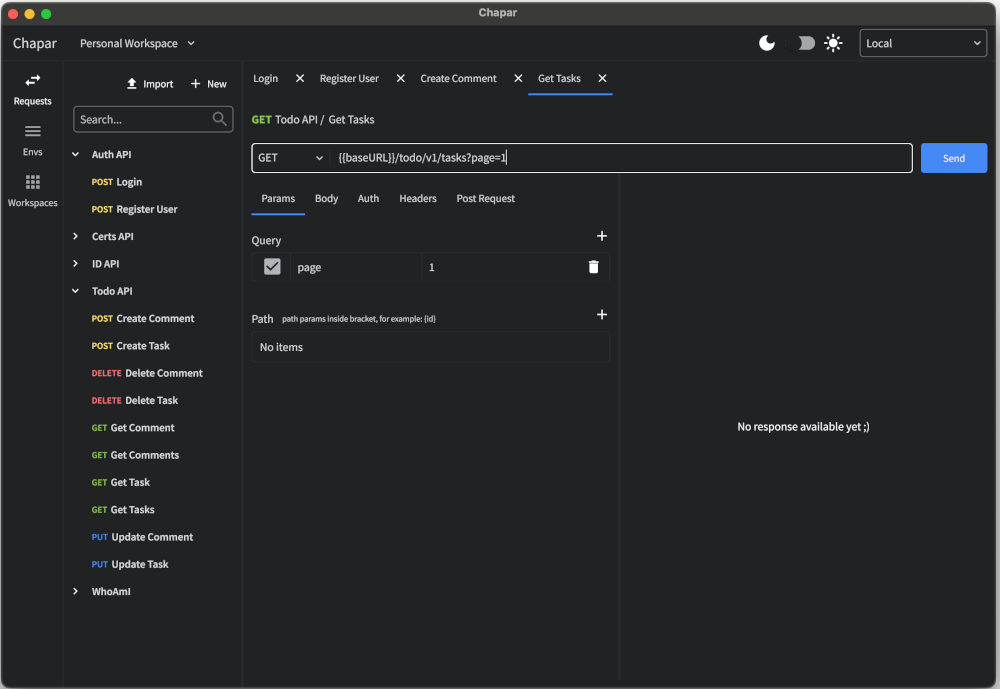This screenshot has width=1000, height=689.
Task: Open the Local environment dropdown
Action: (x=923, y=43)
